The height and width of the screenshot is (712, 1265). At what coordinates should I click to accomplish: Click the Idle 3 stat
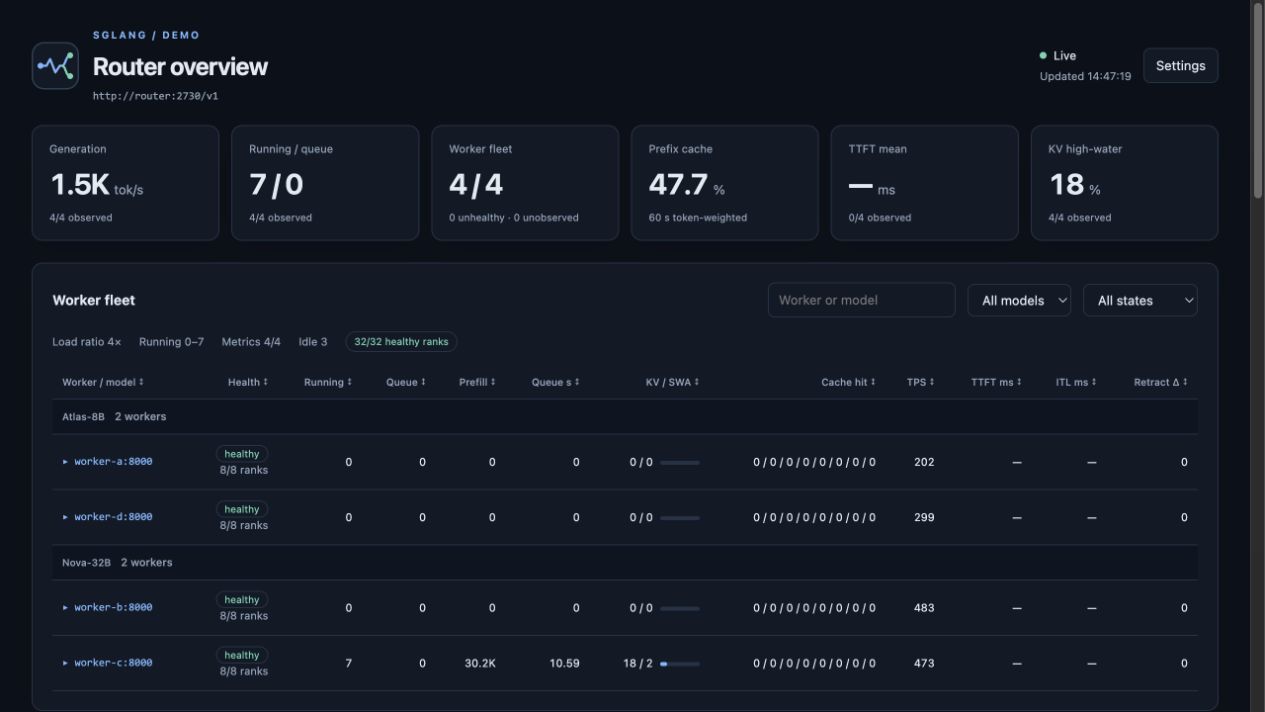[313, 342]
